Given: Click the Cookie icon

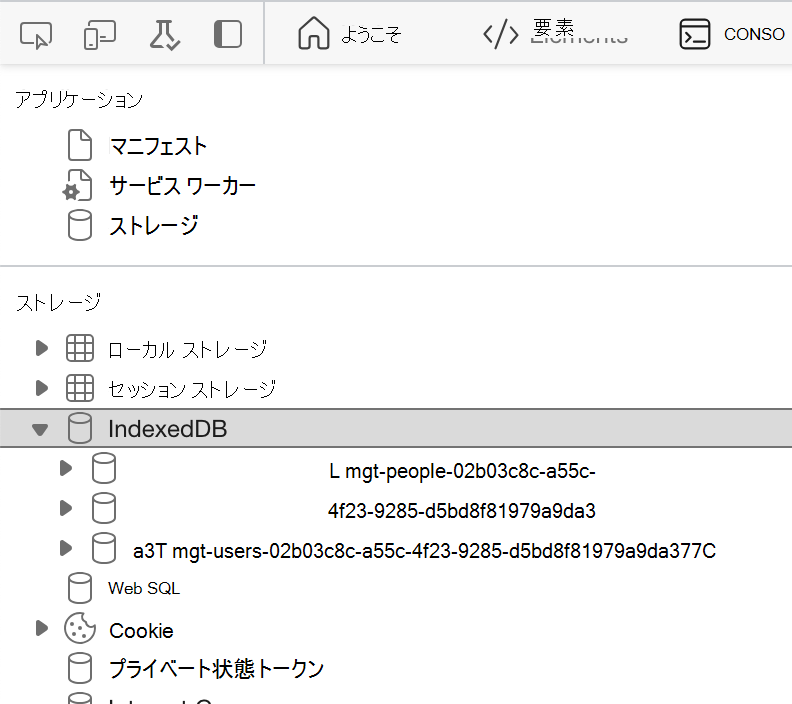Looking at the screenshot, I should pyautogui.click(x=80, y=628).
